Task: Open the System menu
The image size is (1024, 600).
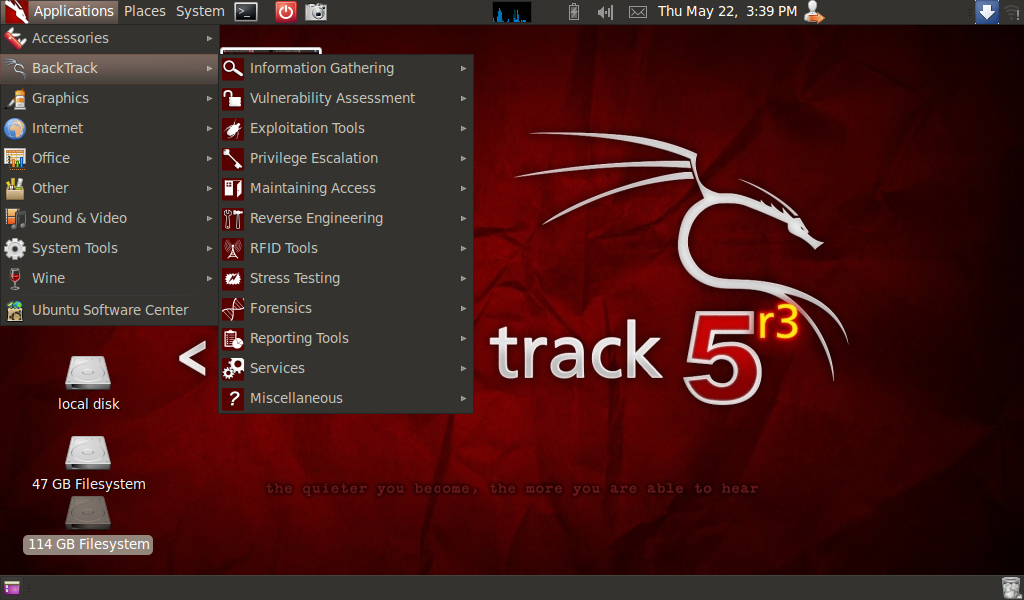Action: pyautogui.click(x=199, y=11)
